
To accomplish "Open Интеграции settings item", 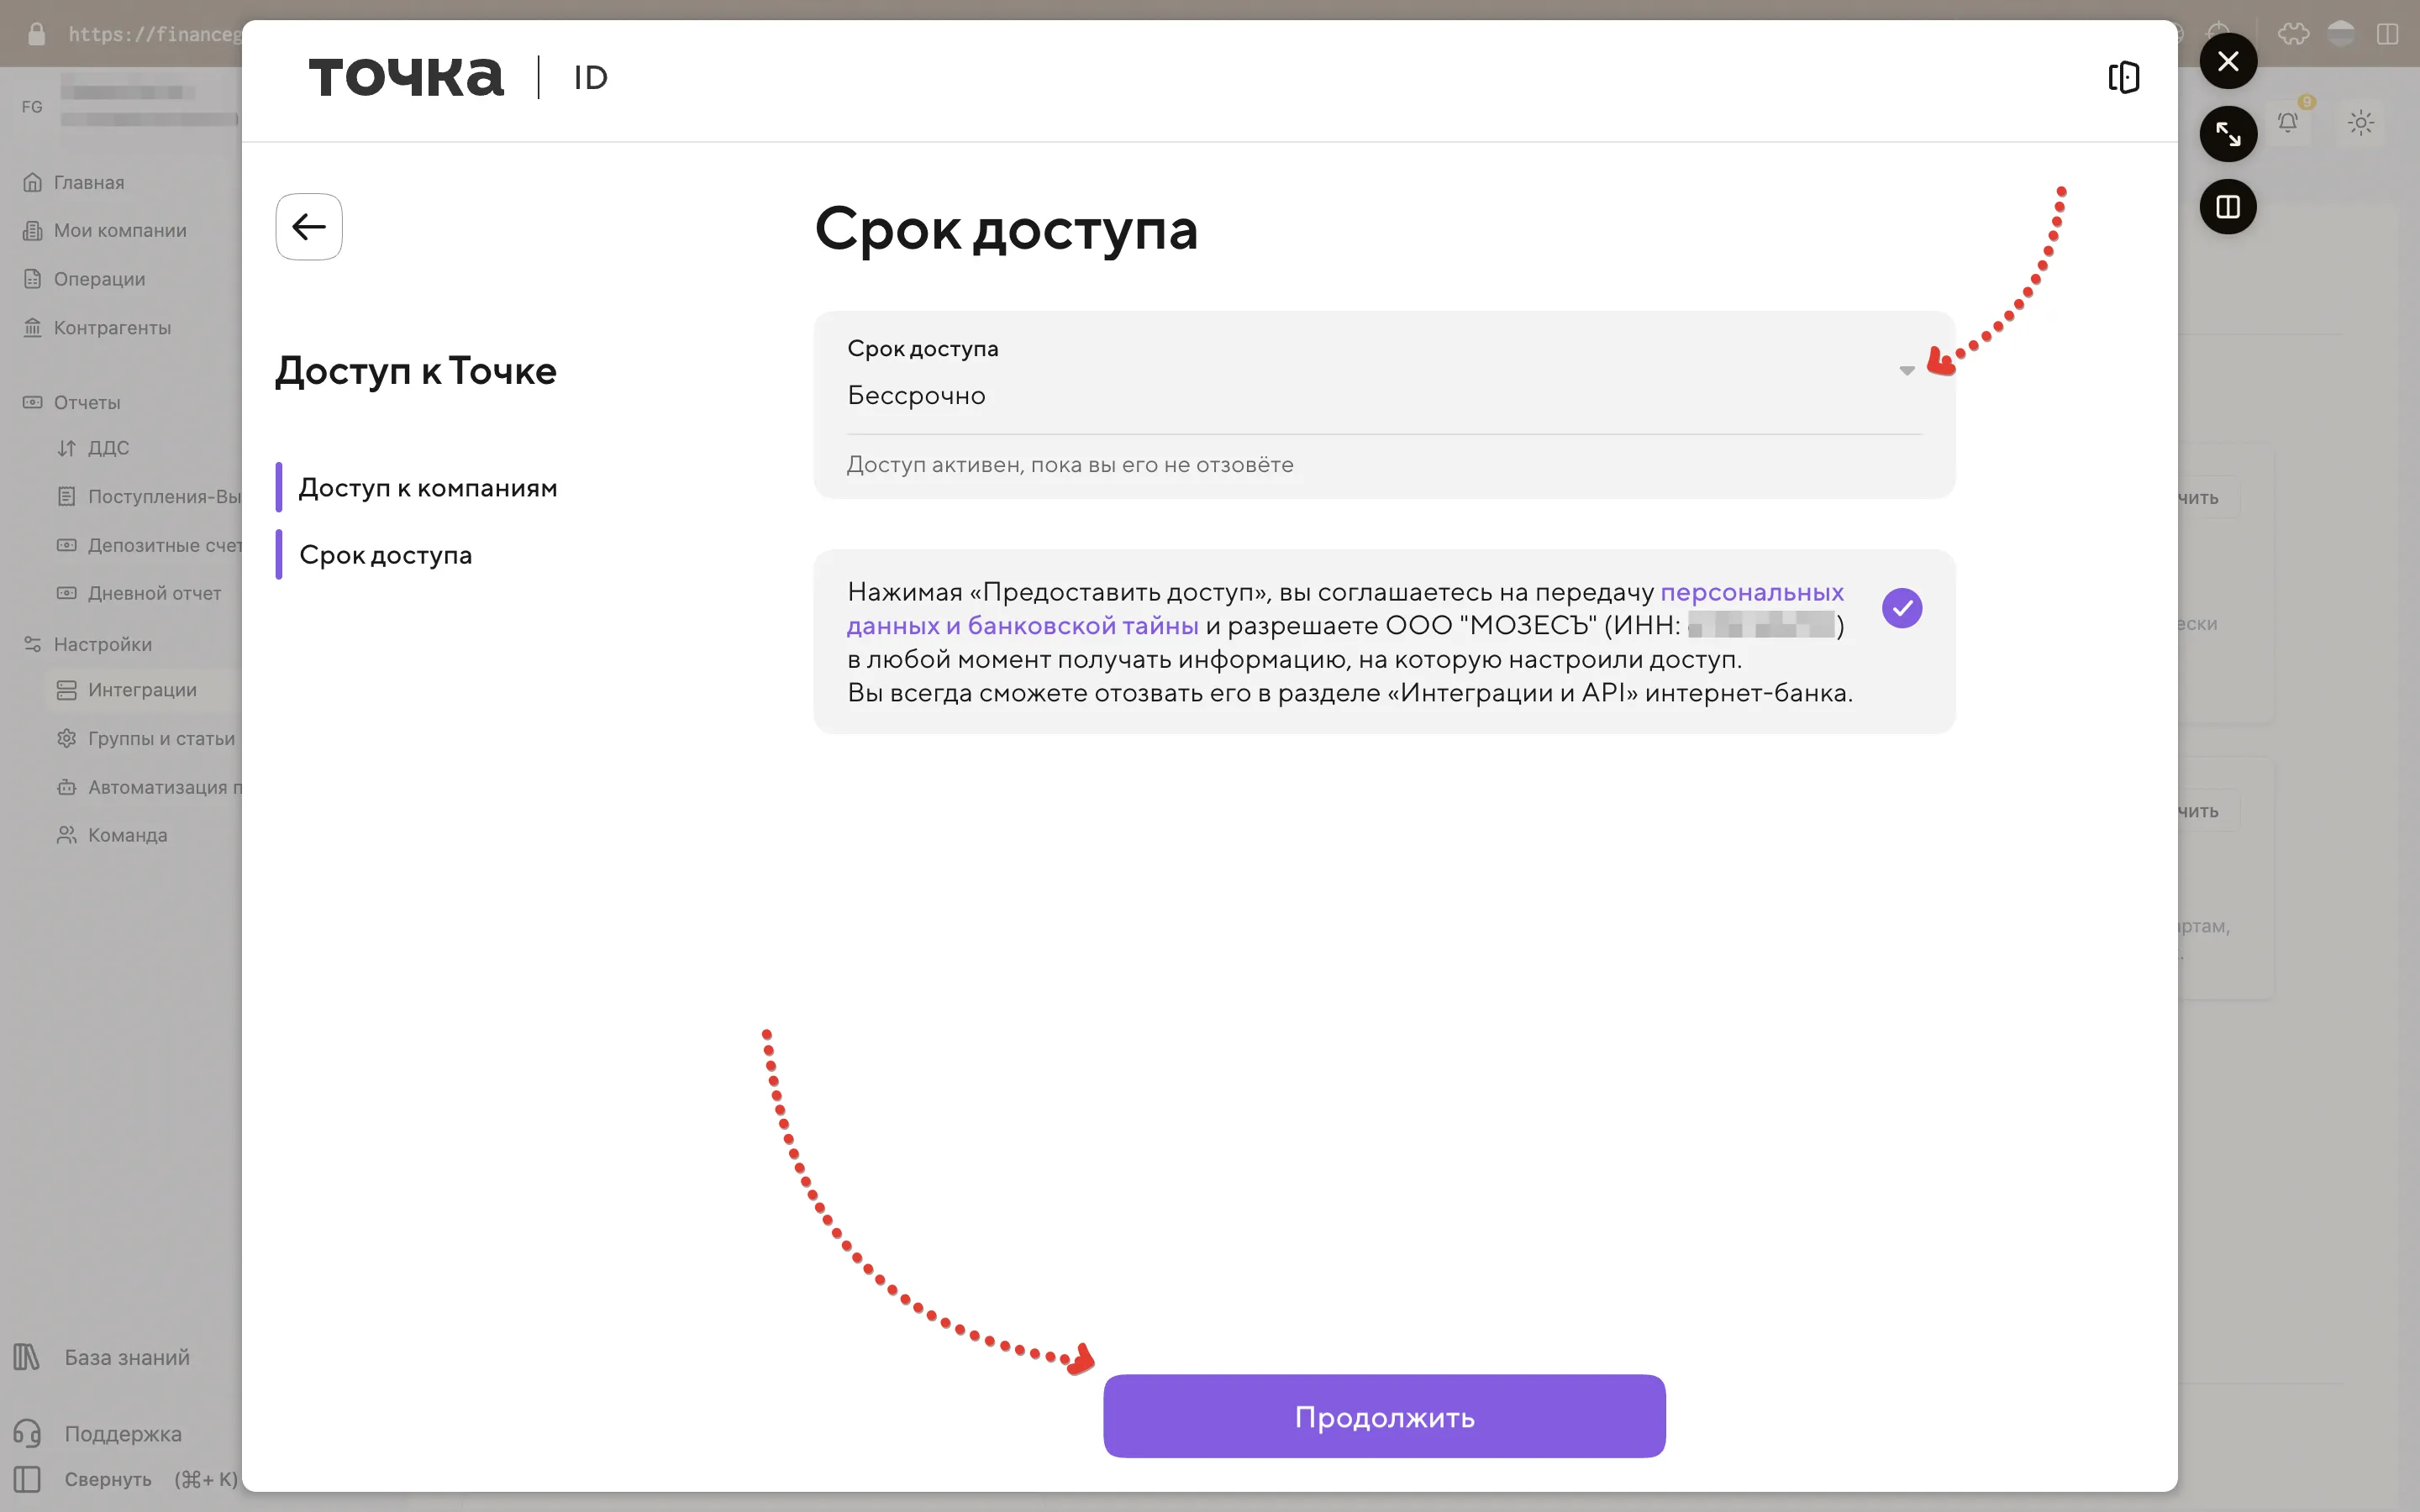I will pyautogui.click(x=142, y=690).
